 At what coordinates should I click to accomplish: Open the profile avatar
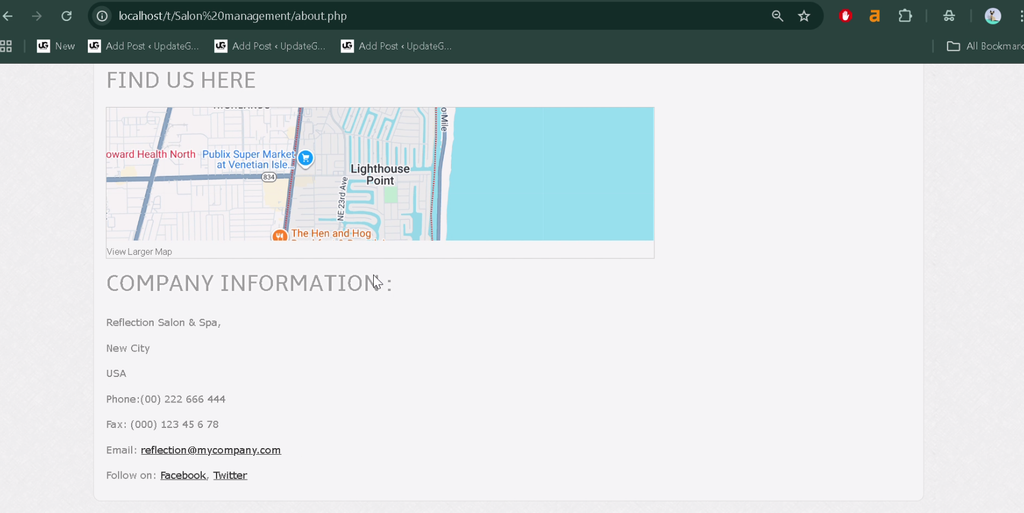[993, 16]
